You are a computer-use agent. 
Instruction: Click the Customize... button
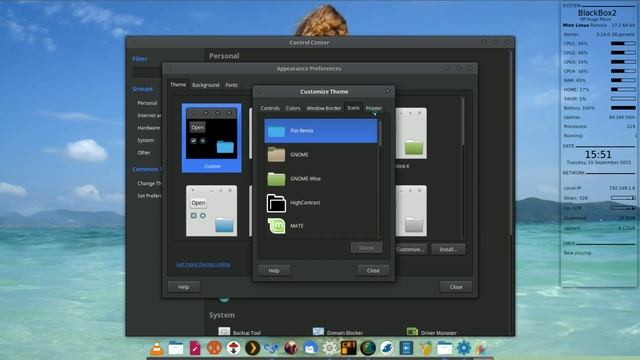(x=410, y=249)
